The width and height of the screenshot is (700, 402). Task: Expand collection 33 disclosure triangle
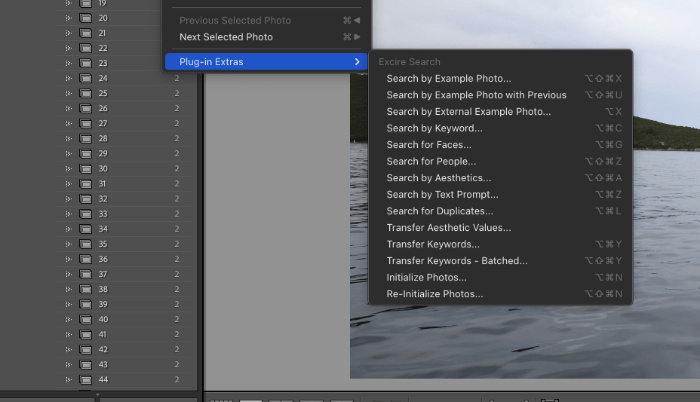pyautogui.click(x=68, y=214)
